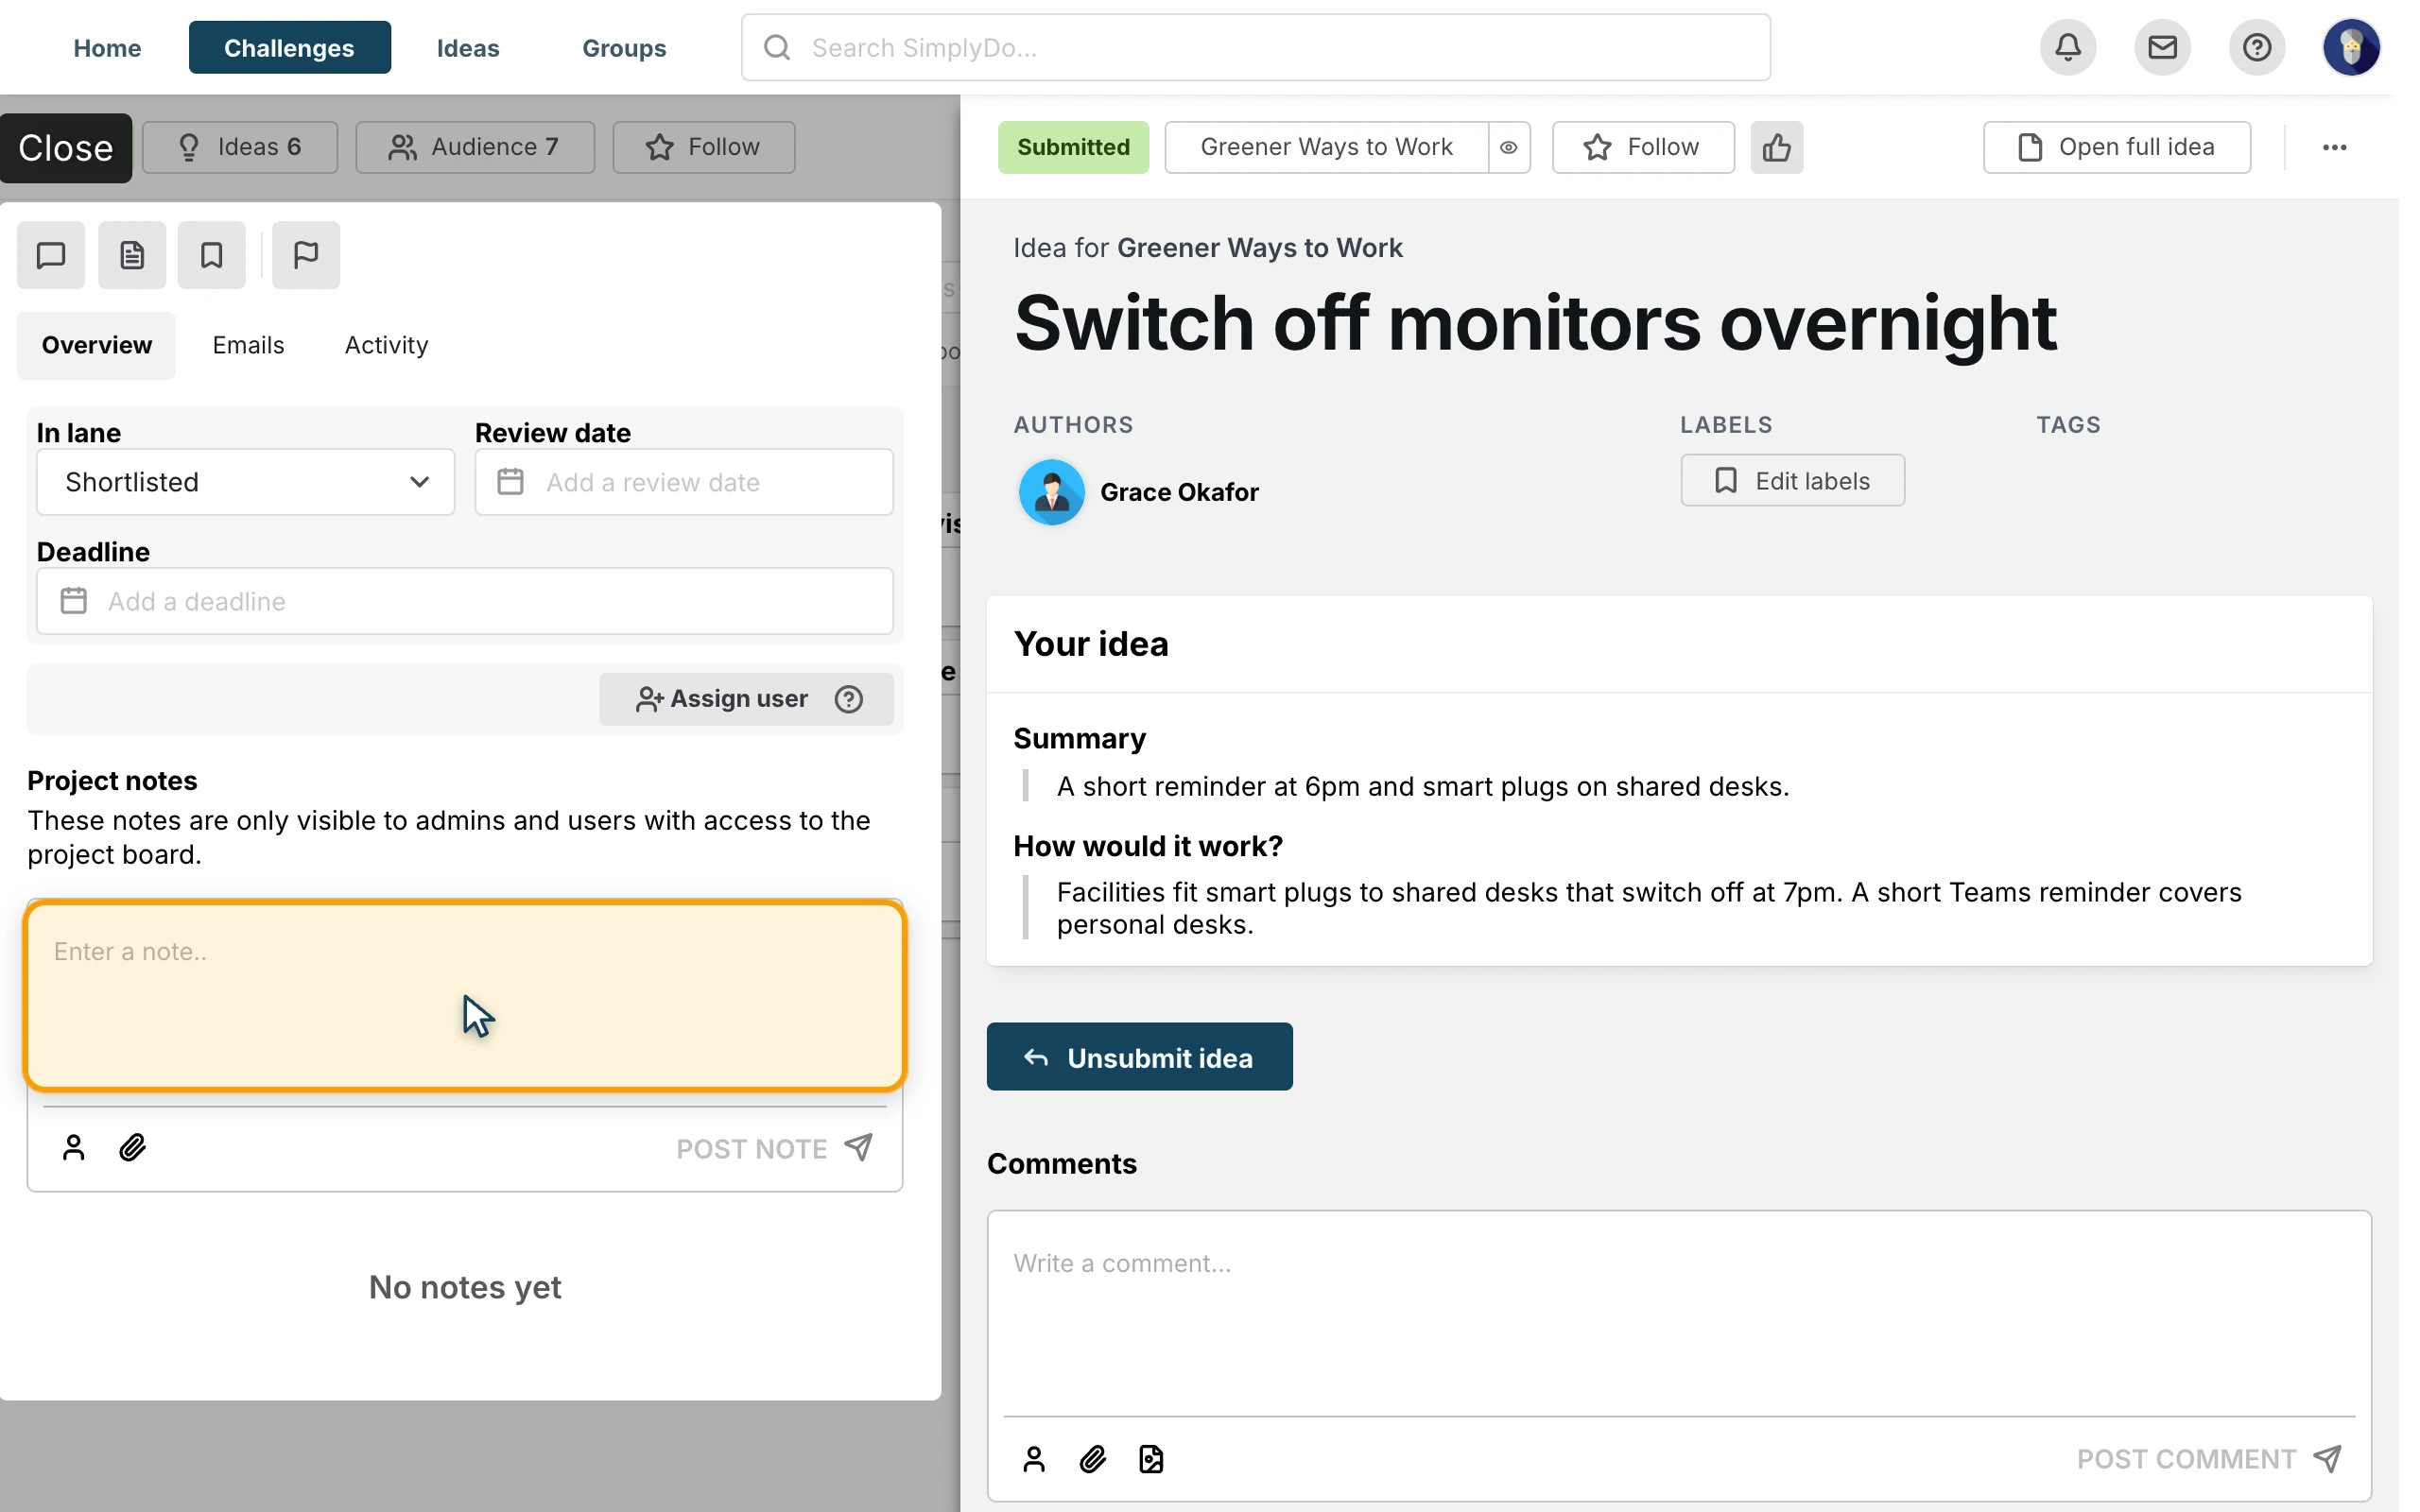Click the Unsubmit idea button
The width and height of the screenshot is (2420, 1512).
[1139, 1056]
